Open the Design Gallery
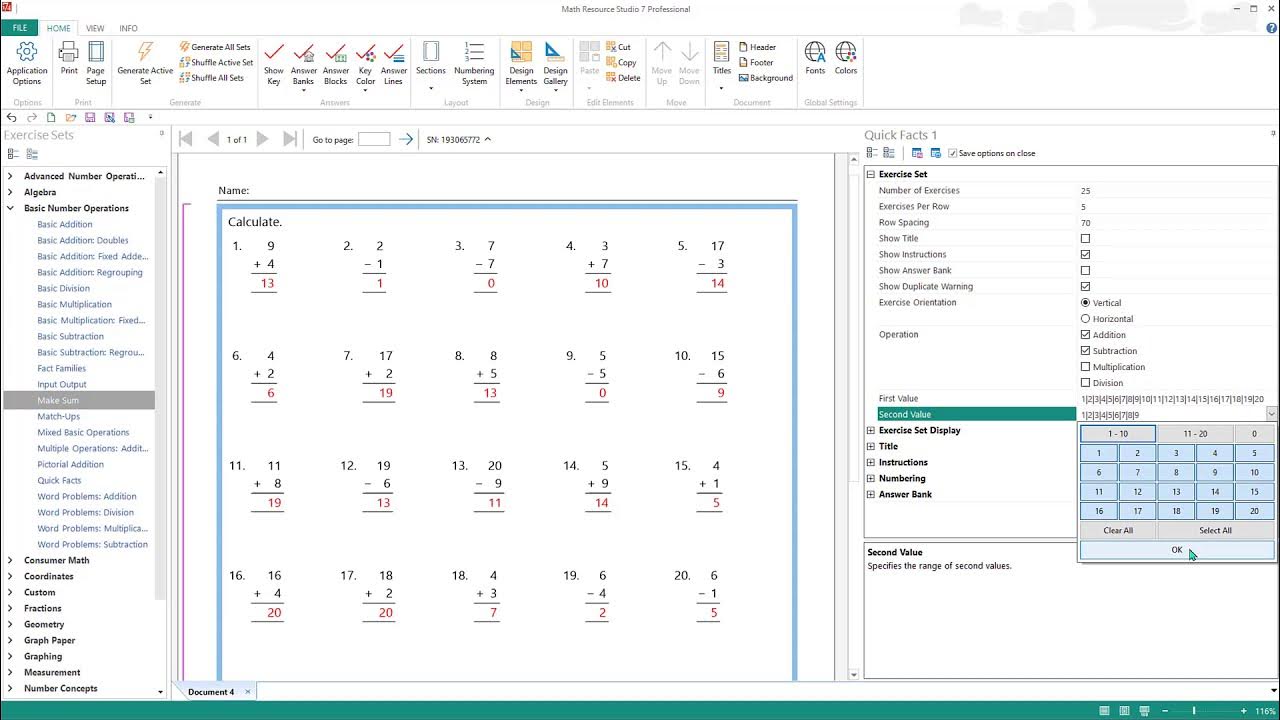Viewport: 1280px width, 720px height. click(555, 63)
